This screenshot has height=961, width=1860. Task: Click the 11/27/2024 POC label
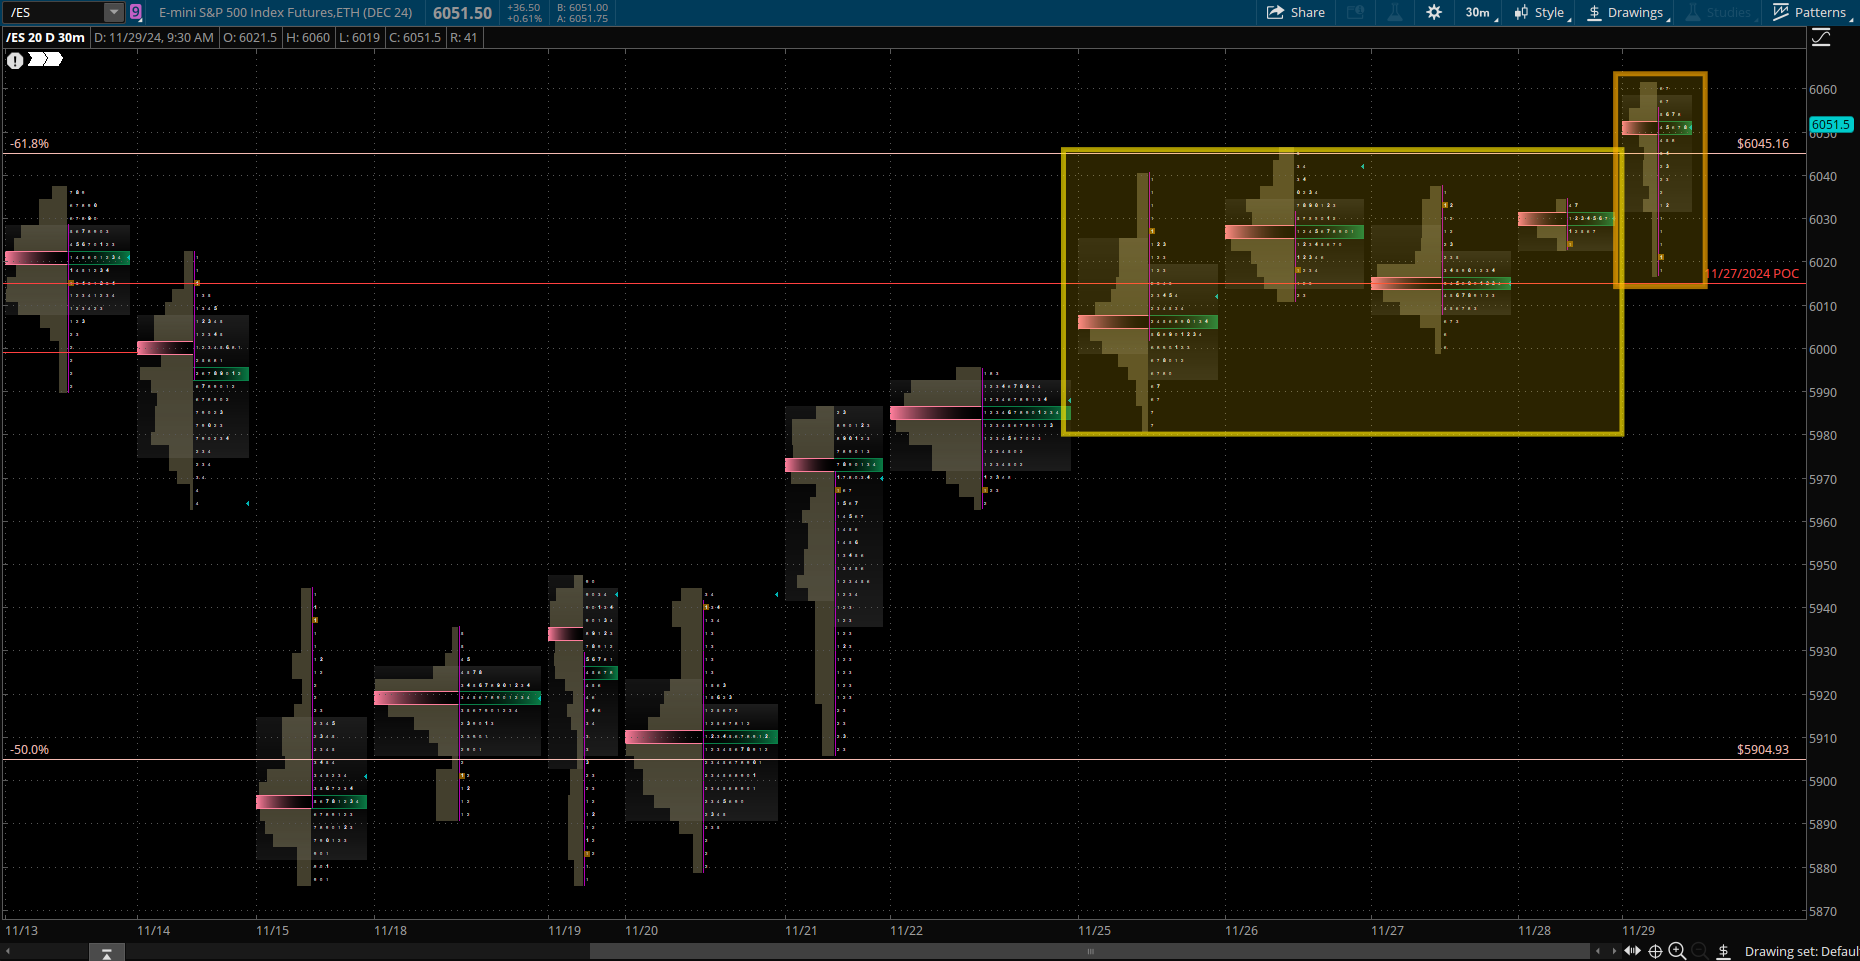[1752, 274]
